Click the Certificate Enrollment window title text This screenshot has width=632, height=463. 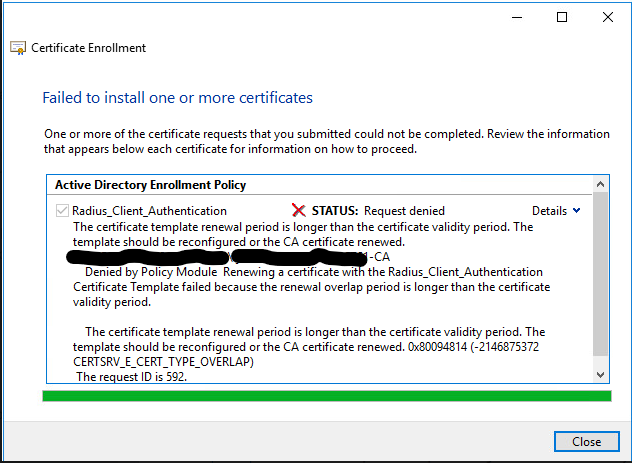coord(89,48)
